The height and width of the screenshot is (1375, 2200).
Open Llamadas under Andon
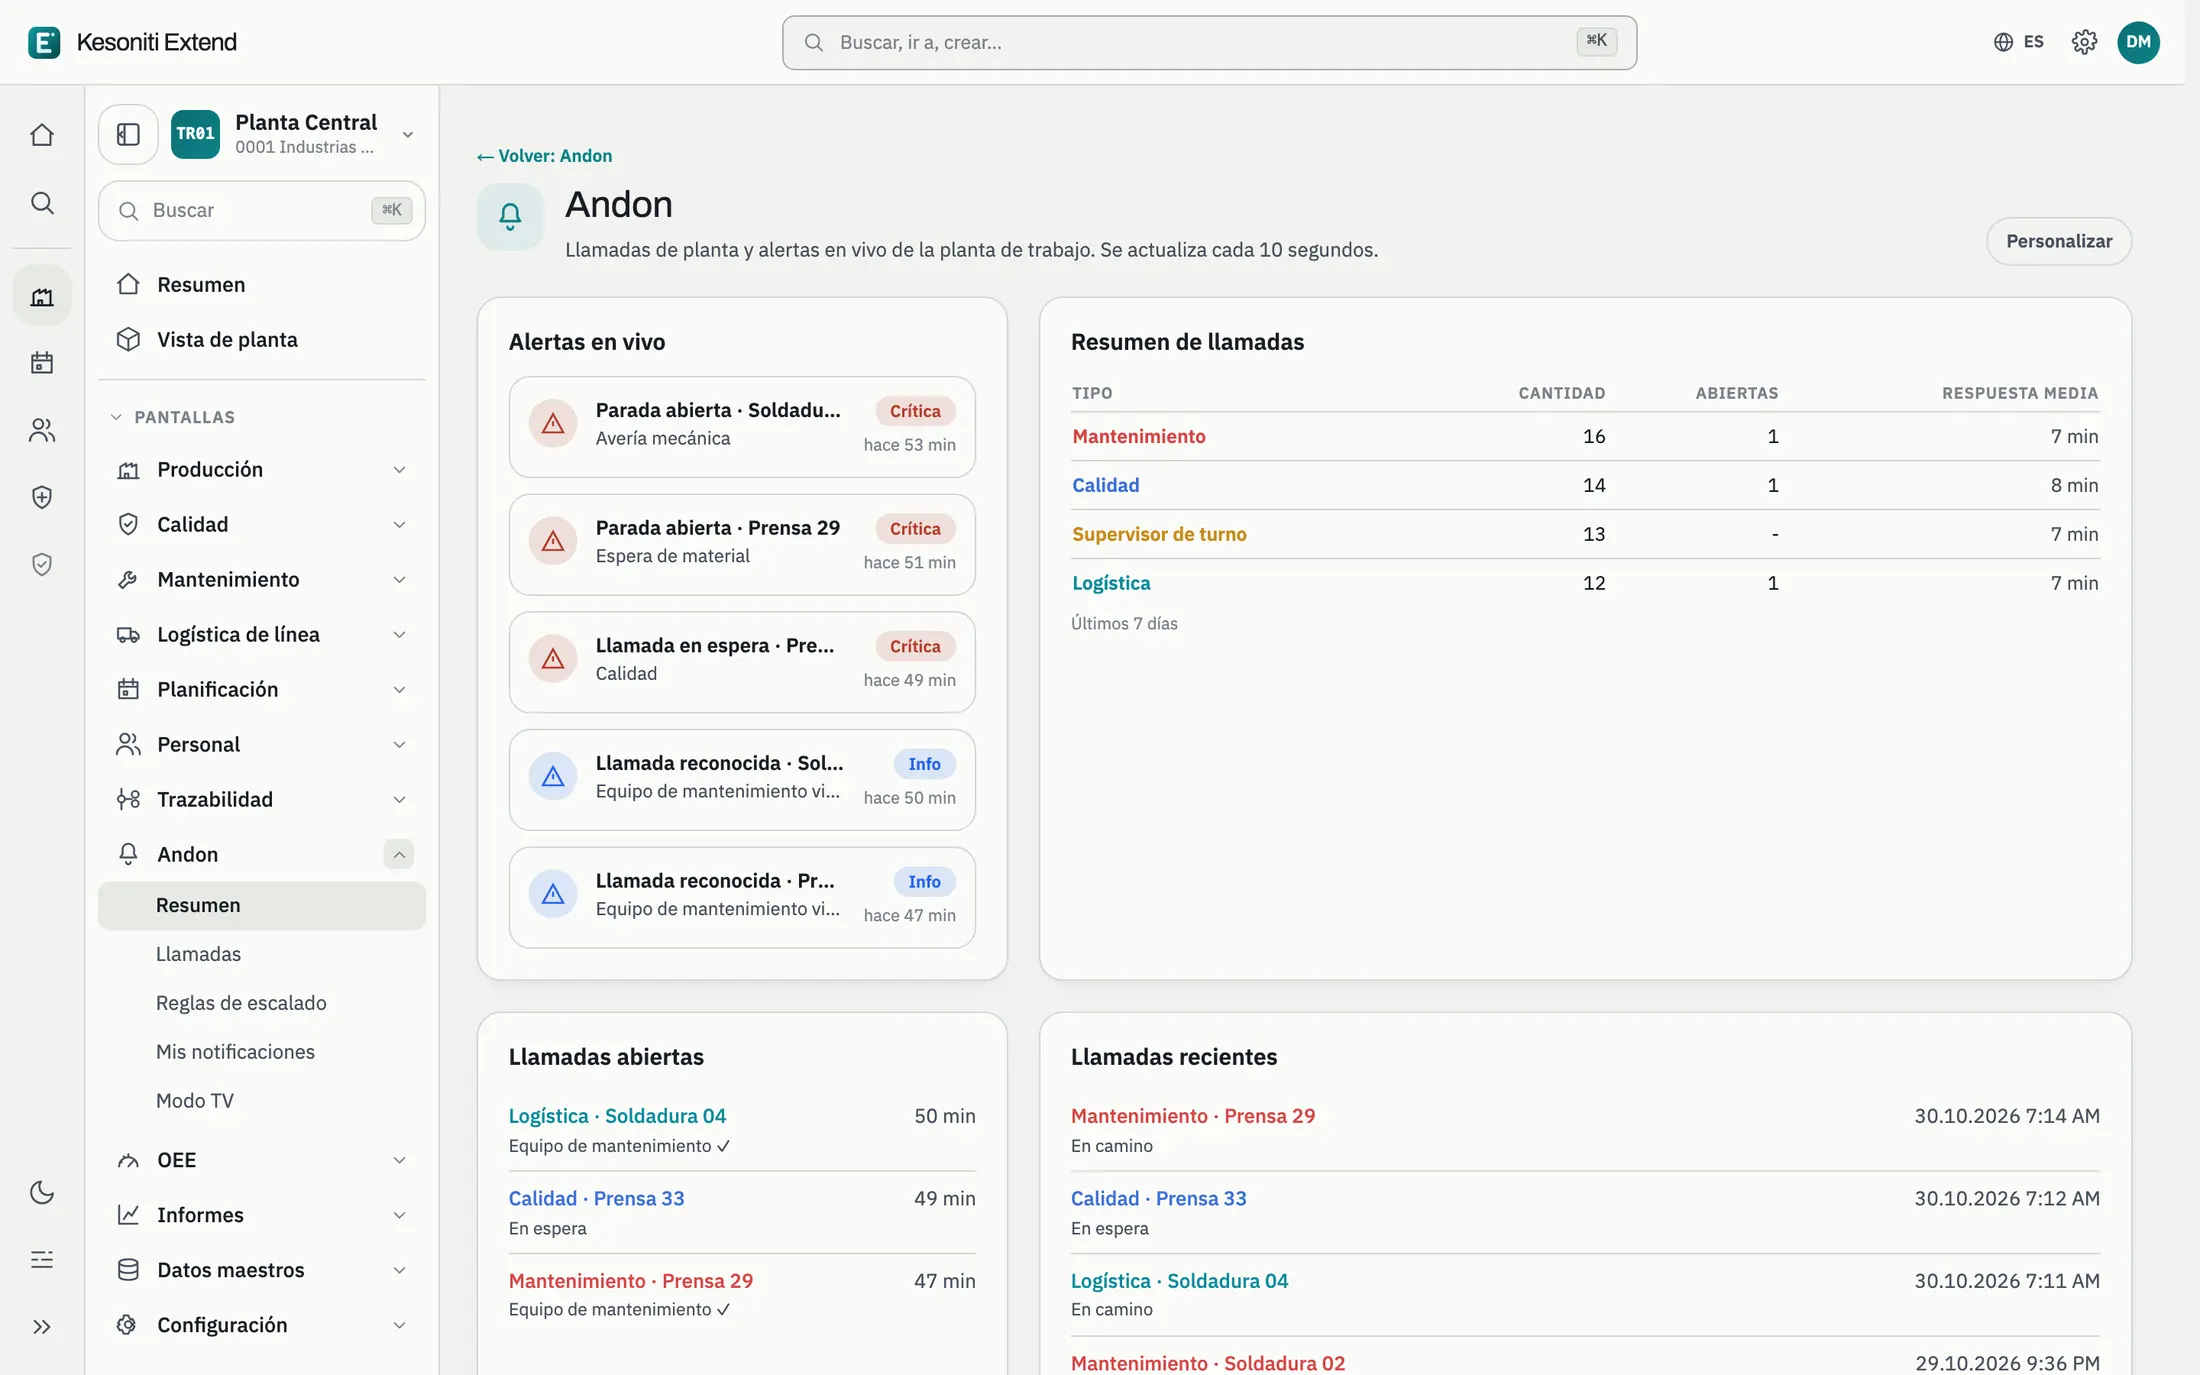pos(262,954)
